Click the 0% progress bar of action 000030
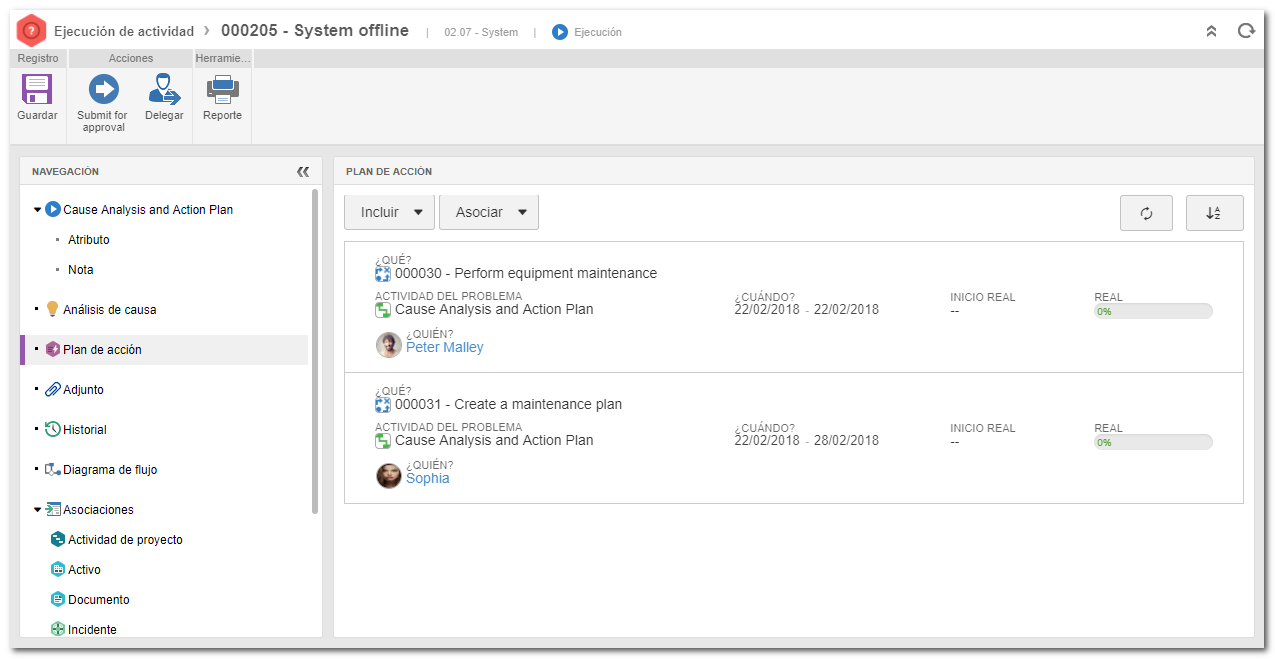Screen dimensions: 1275x659 1153,311
